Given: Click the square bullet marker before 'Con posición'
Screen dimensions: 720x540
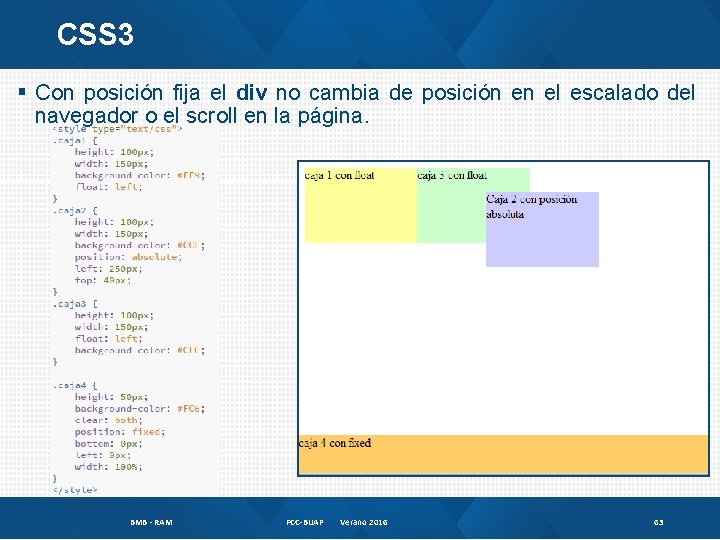Looking at the screenshot, I should pyautogui.click(x=22, y=92).
